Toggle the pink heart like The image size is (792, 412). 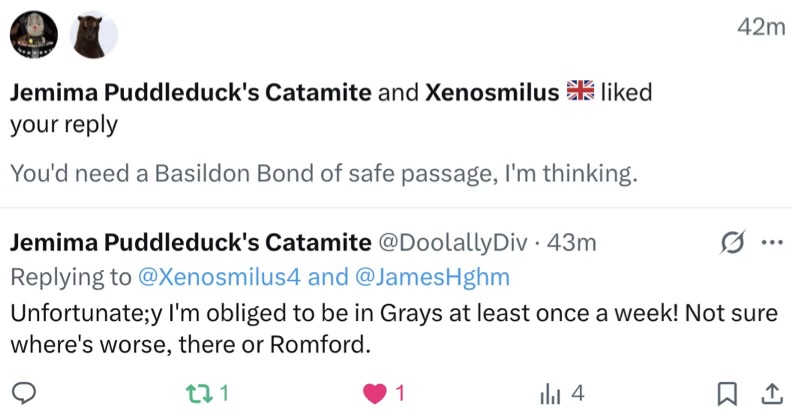[375, 393]
